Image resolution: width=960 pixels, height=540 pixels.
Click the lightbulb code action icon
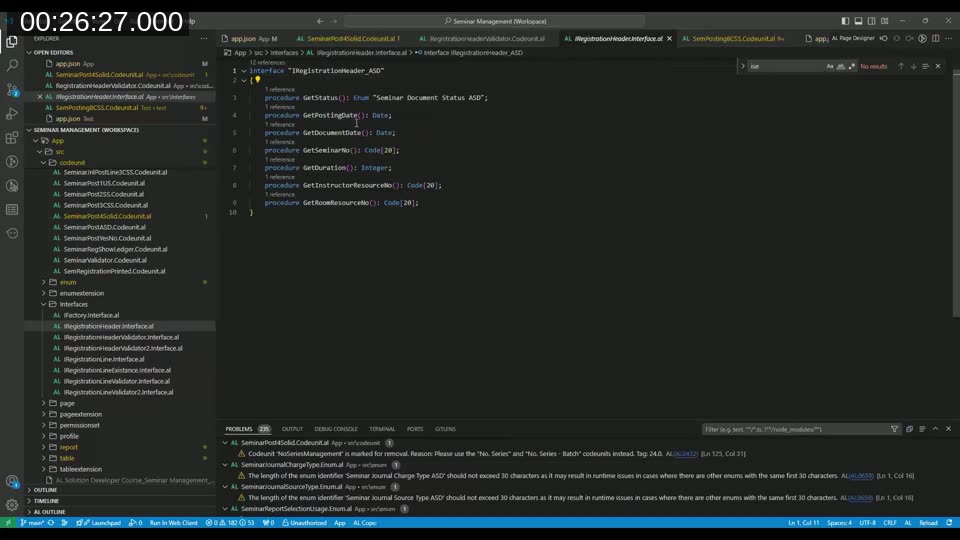(x=258, y=80)
